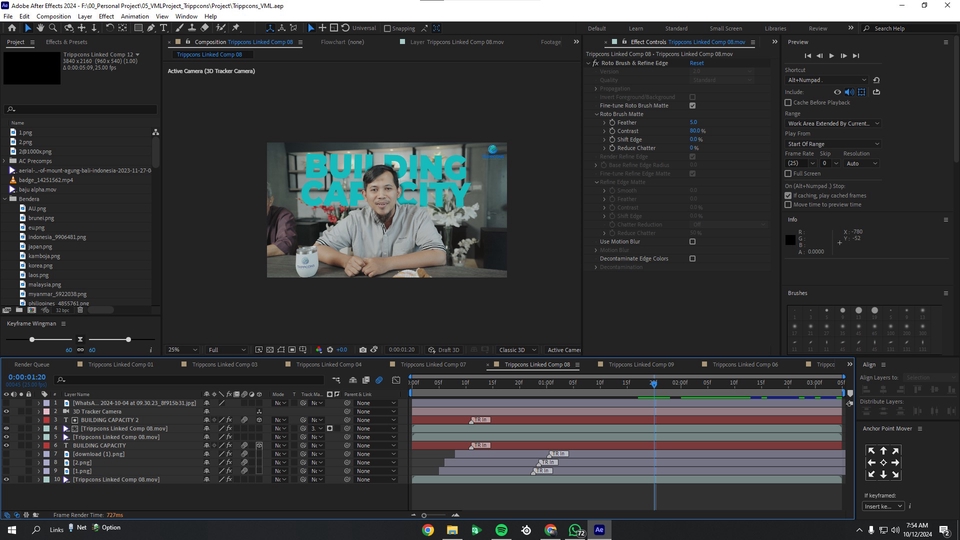Screen dimensions: 960x540
Task: Switch to Render Queue tab
Action: coord(32,365)
